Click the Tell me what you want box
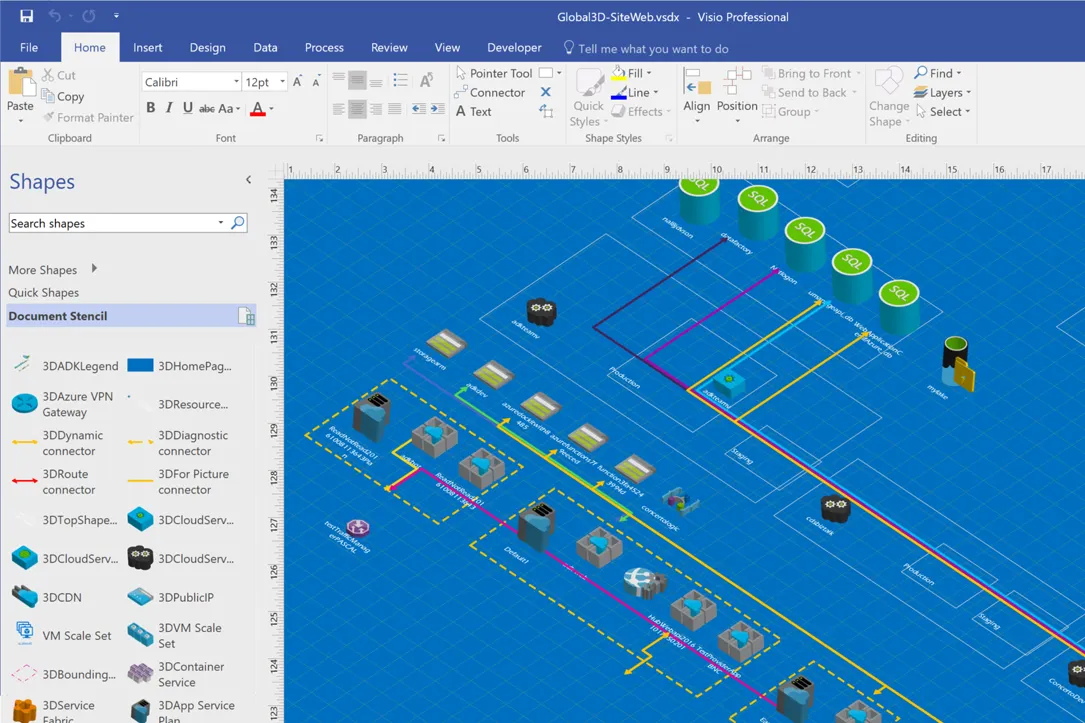The height and width of the screenshot is (723, 1085). pos(646,48)
